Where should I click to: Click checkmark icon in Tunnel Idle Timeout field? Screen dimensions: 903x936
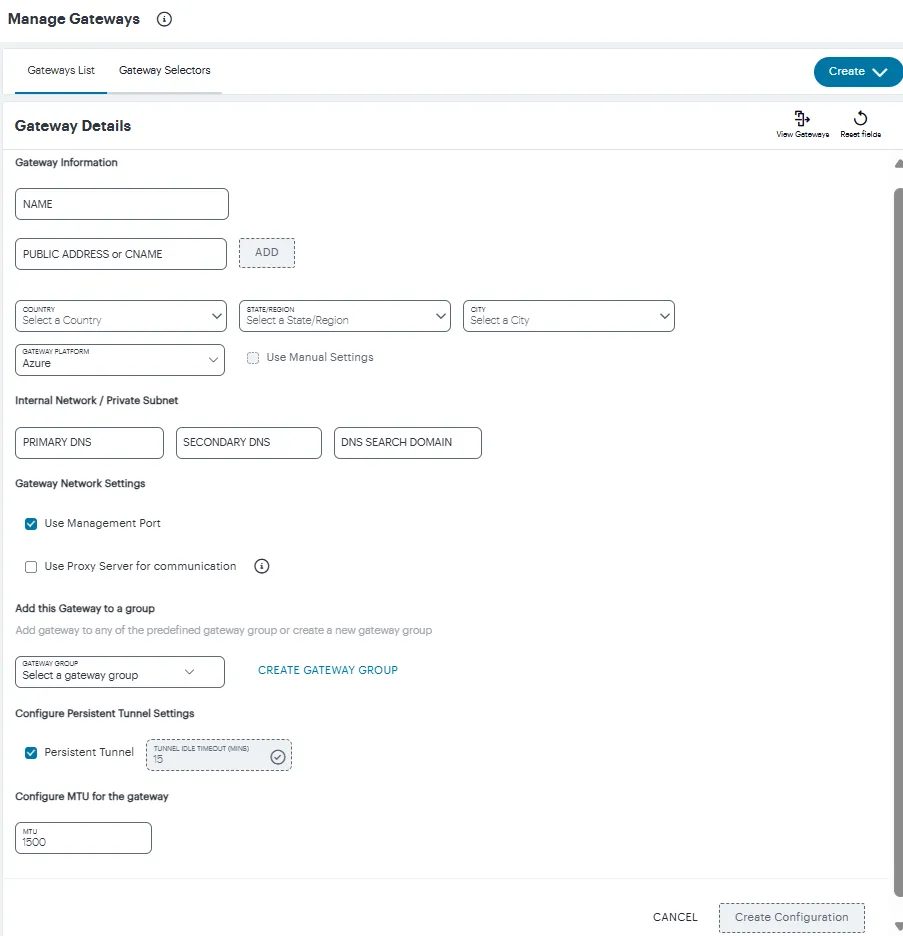pos(278,757)
